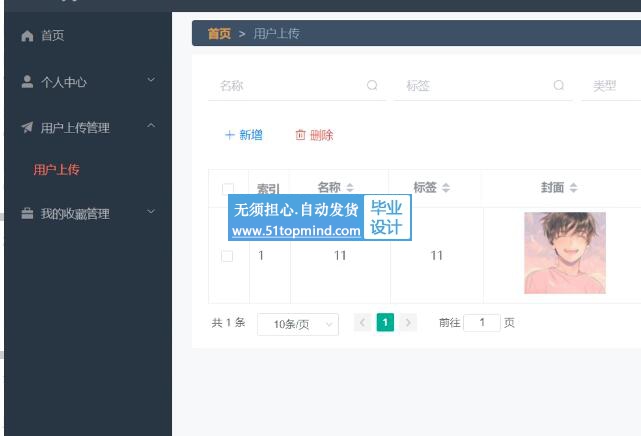Click the 索引 column header
This screenshot has height=436, width=641.
(x=268, y=189)
